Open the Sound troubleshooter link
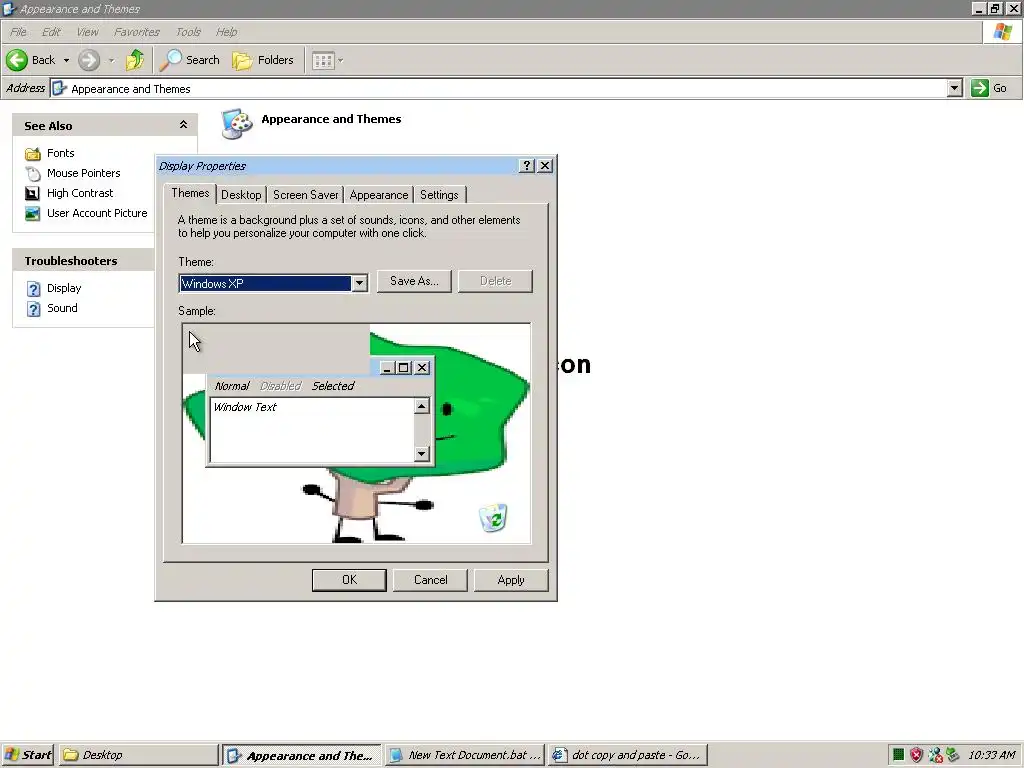 [x=62, y=308]
